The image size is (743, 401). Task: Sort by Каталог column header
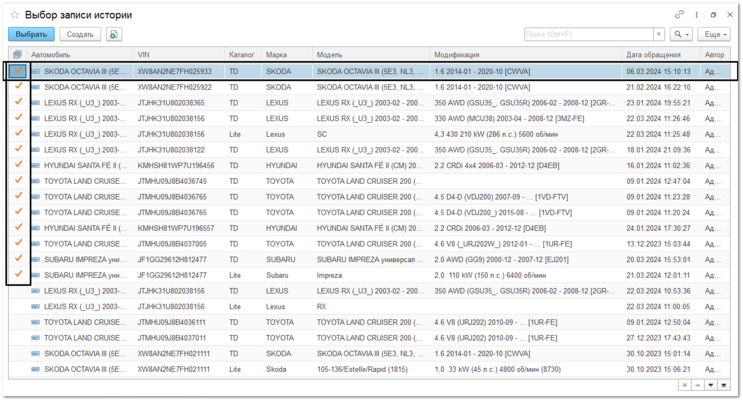click(243, 55)
